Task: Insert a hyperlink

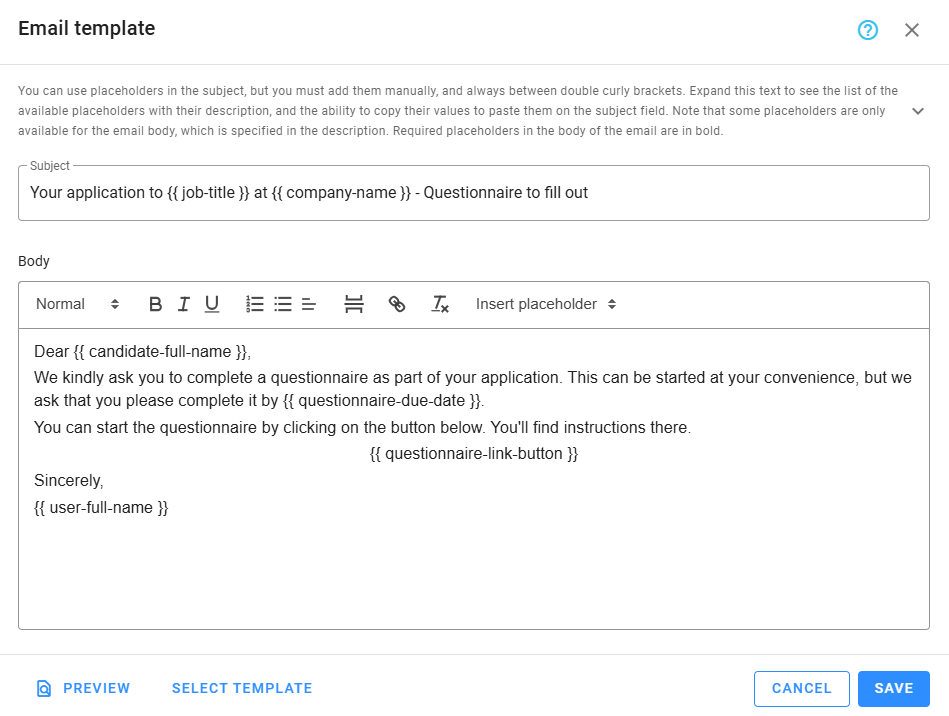Action: [397, 304]
